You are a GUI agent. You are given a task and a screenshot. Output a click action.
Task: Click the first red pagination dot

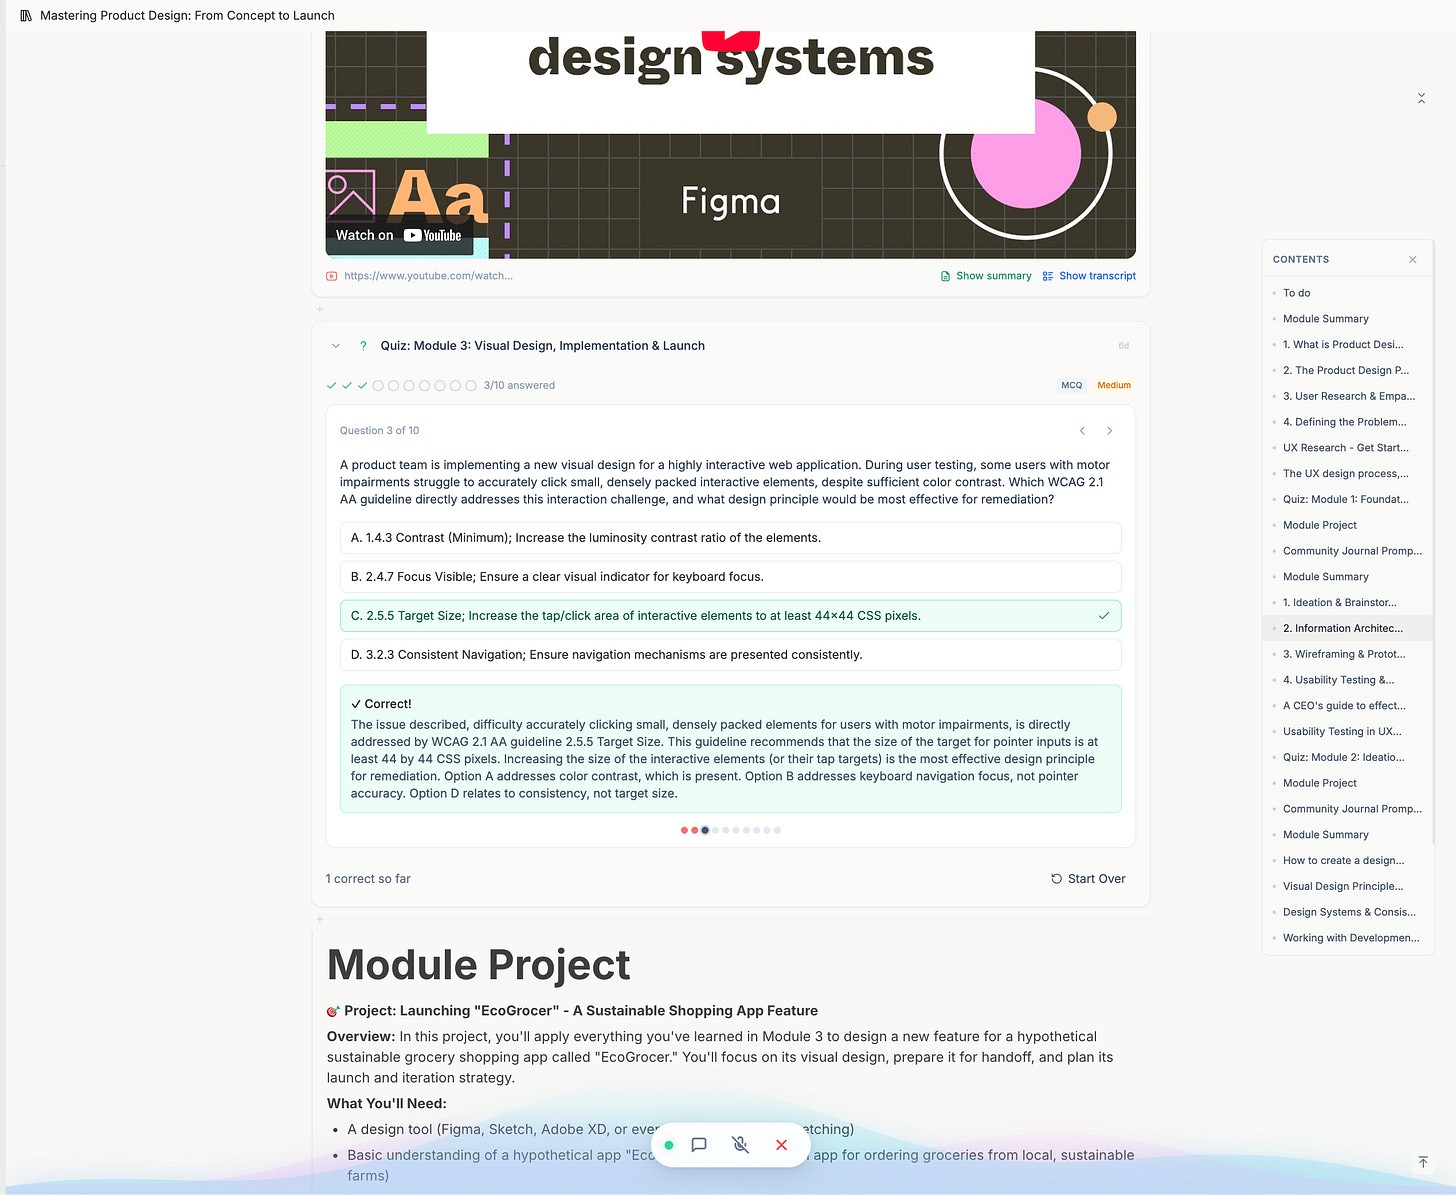684,830
